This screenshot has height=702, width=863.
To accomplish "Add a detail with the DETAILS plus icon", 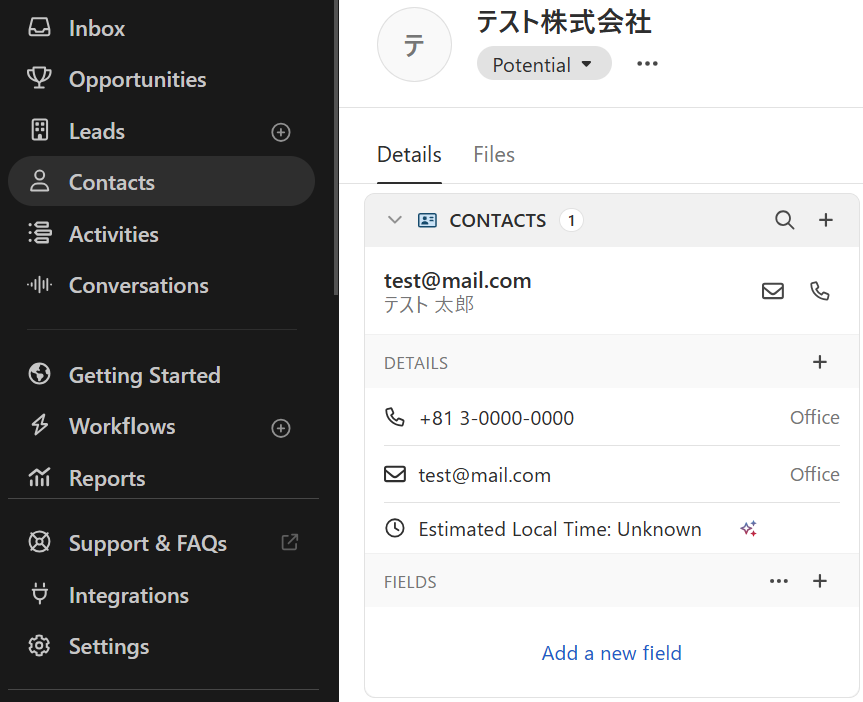I will pos(820,362).
